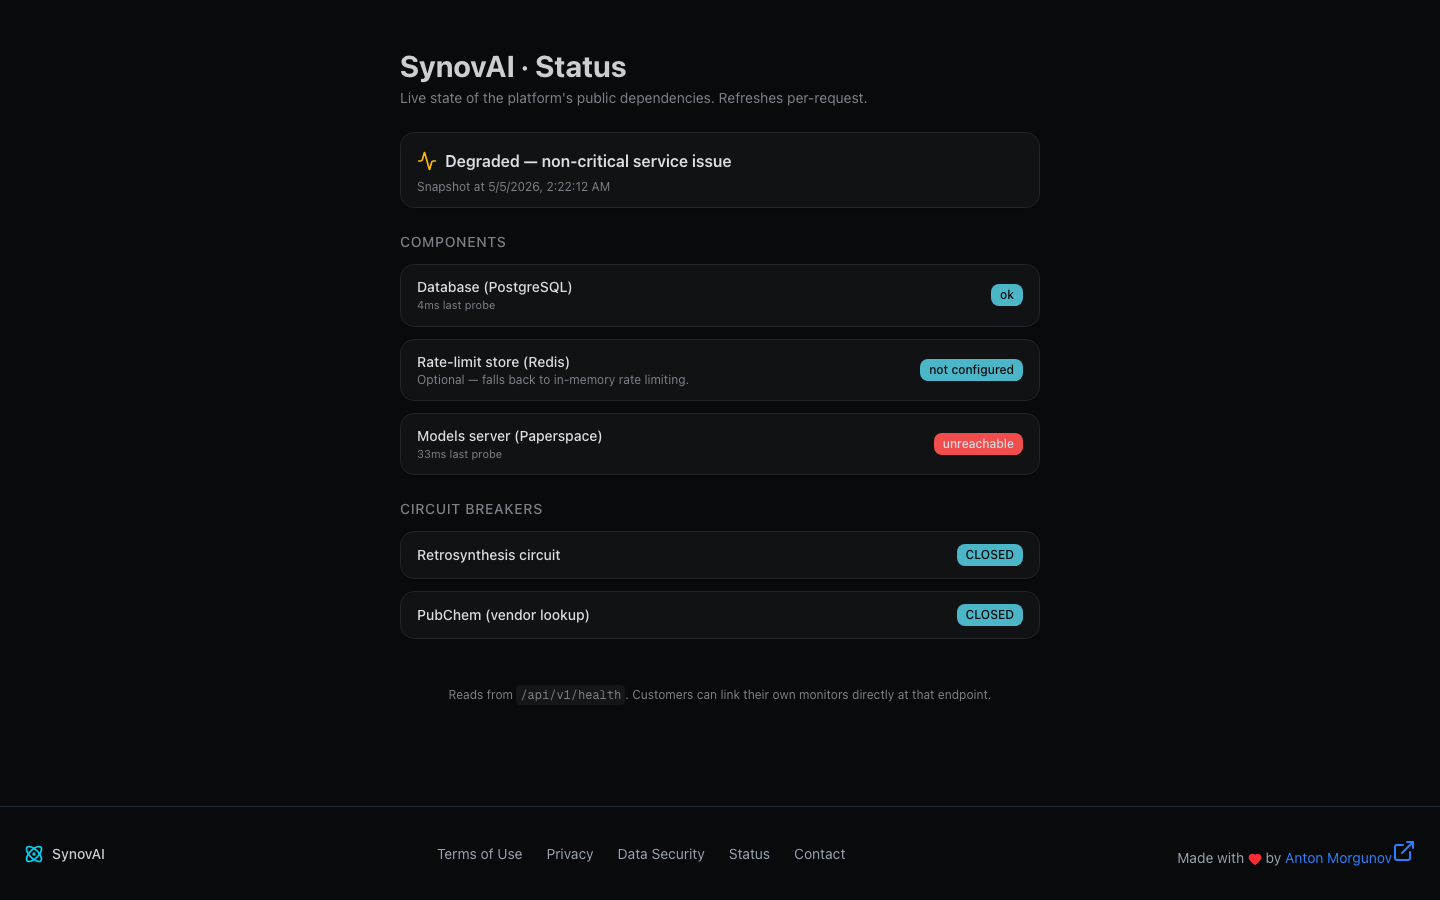Go to the Status footer link
The image size is (1440, 900).
(x=749, y=854)
